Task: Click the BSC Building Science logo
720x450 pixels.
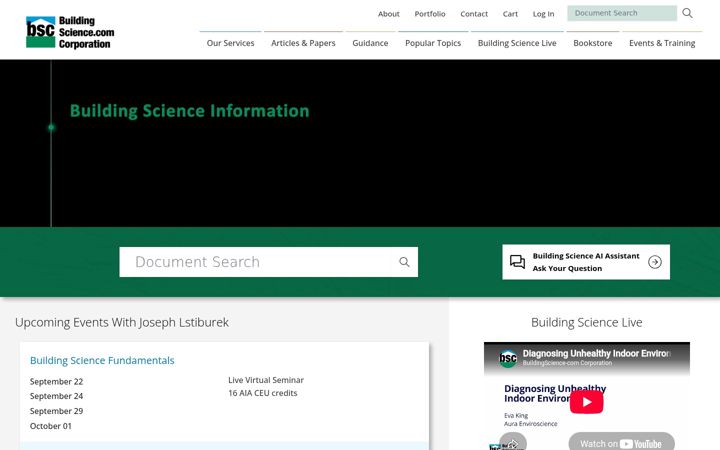Action: coord(70,32)
